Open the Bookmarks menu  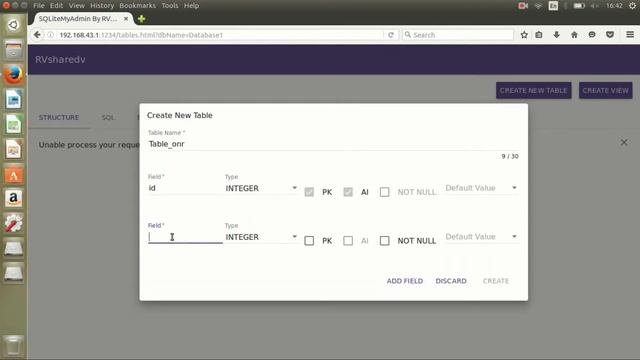coord(137,6)
